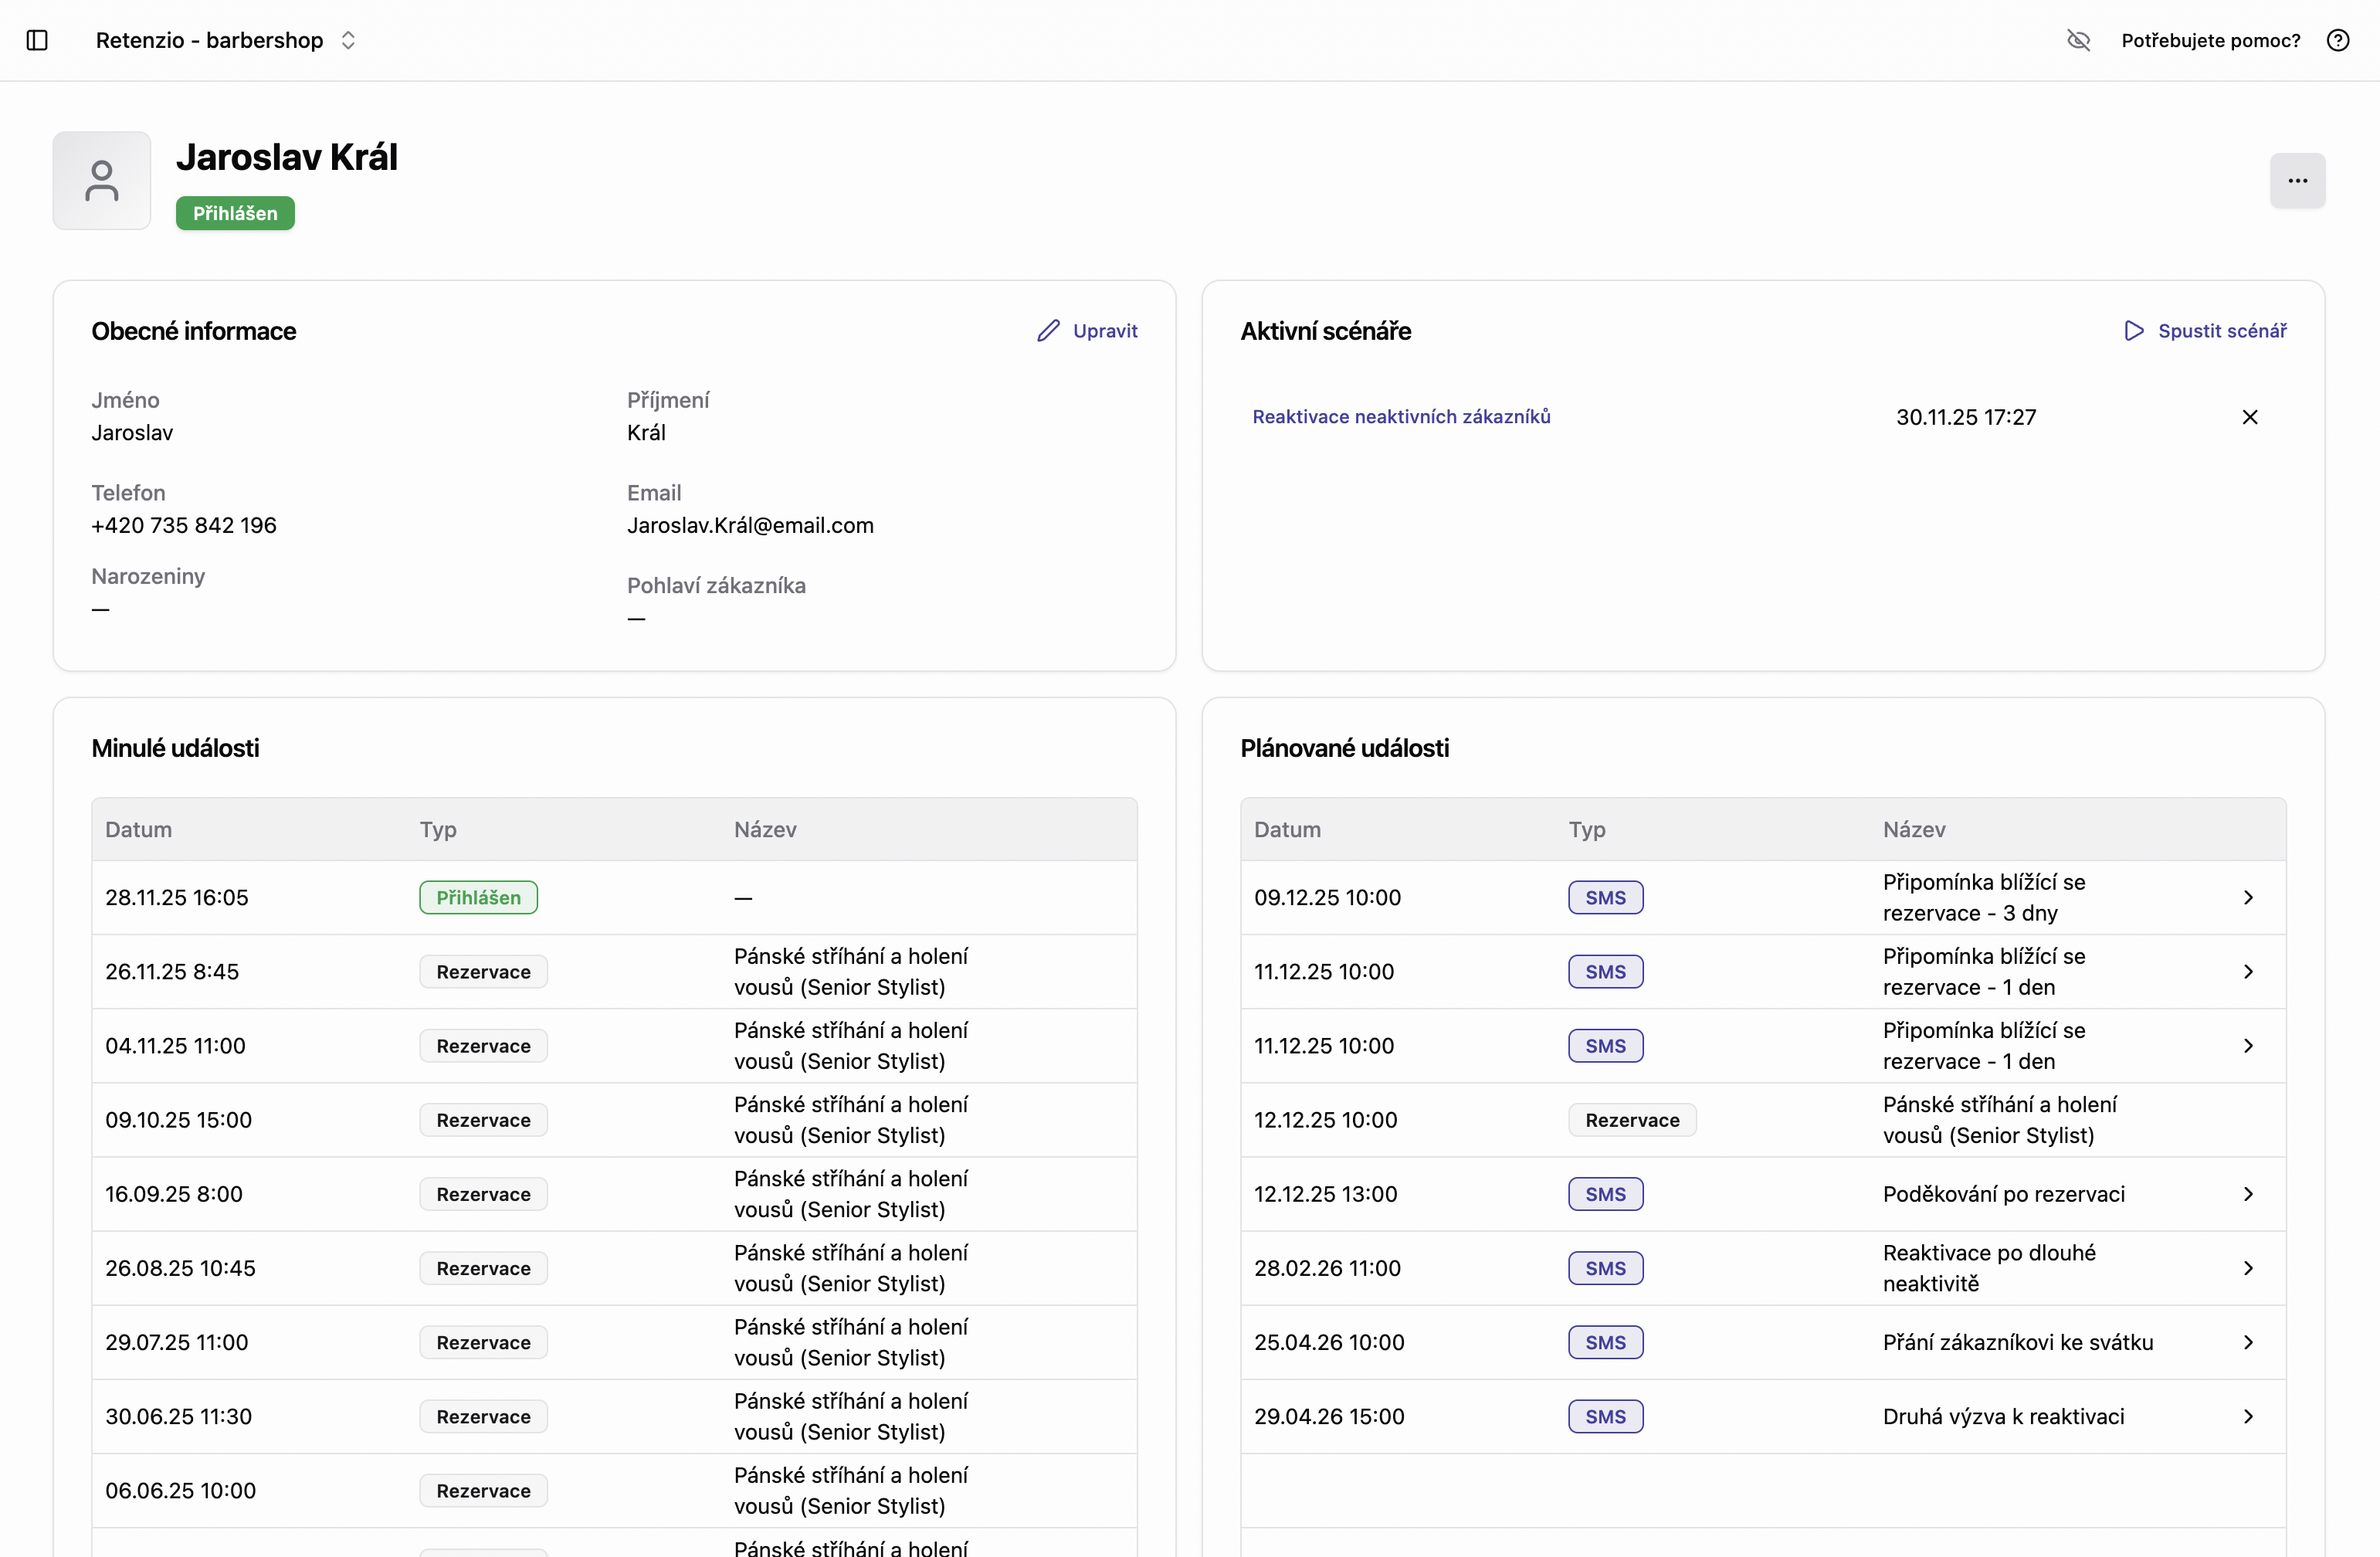Open the Přání zákazníkovi ke svátku chevron
Viewport: 2380px width, 1557px height.
coord(2248,1343)
